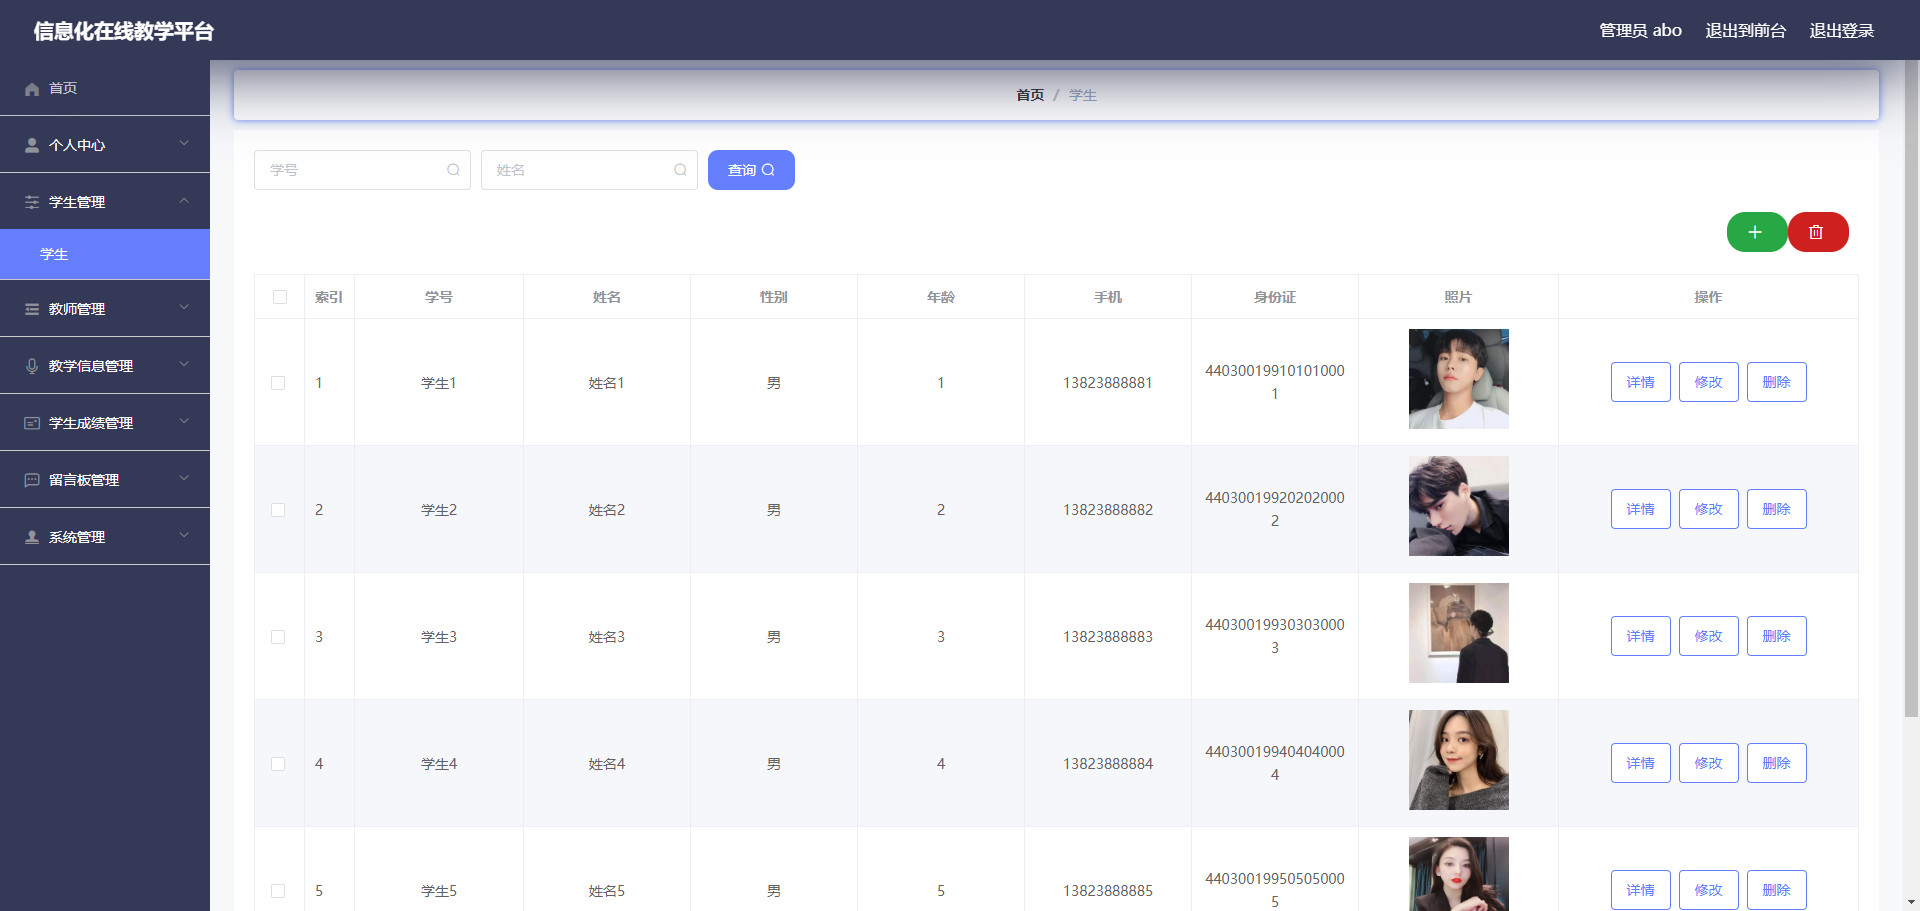Click 删除 for row 学生2

coord(1776,509)
